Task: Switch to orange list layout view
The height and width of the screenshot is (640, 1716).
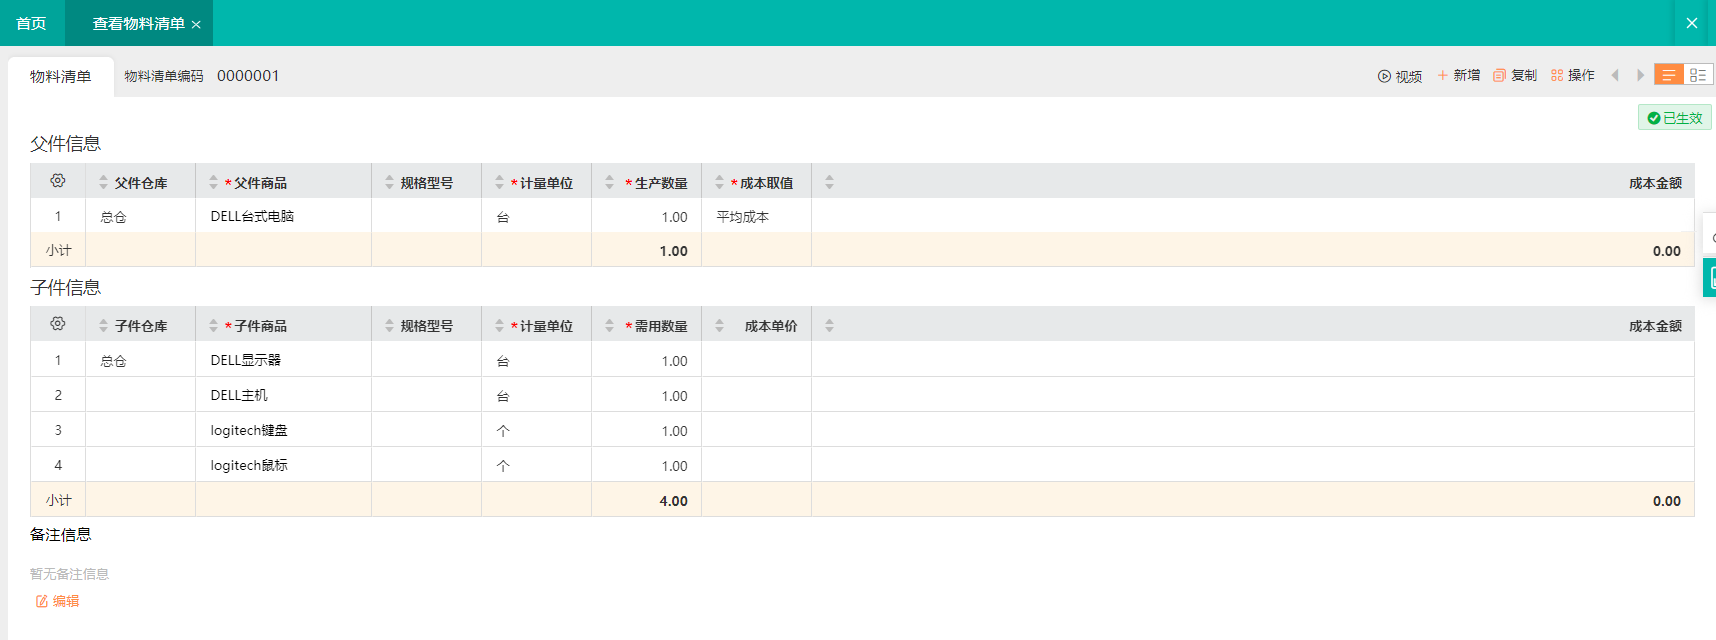Action: tap(1669, 75)
